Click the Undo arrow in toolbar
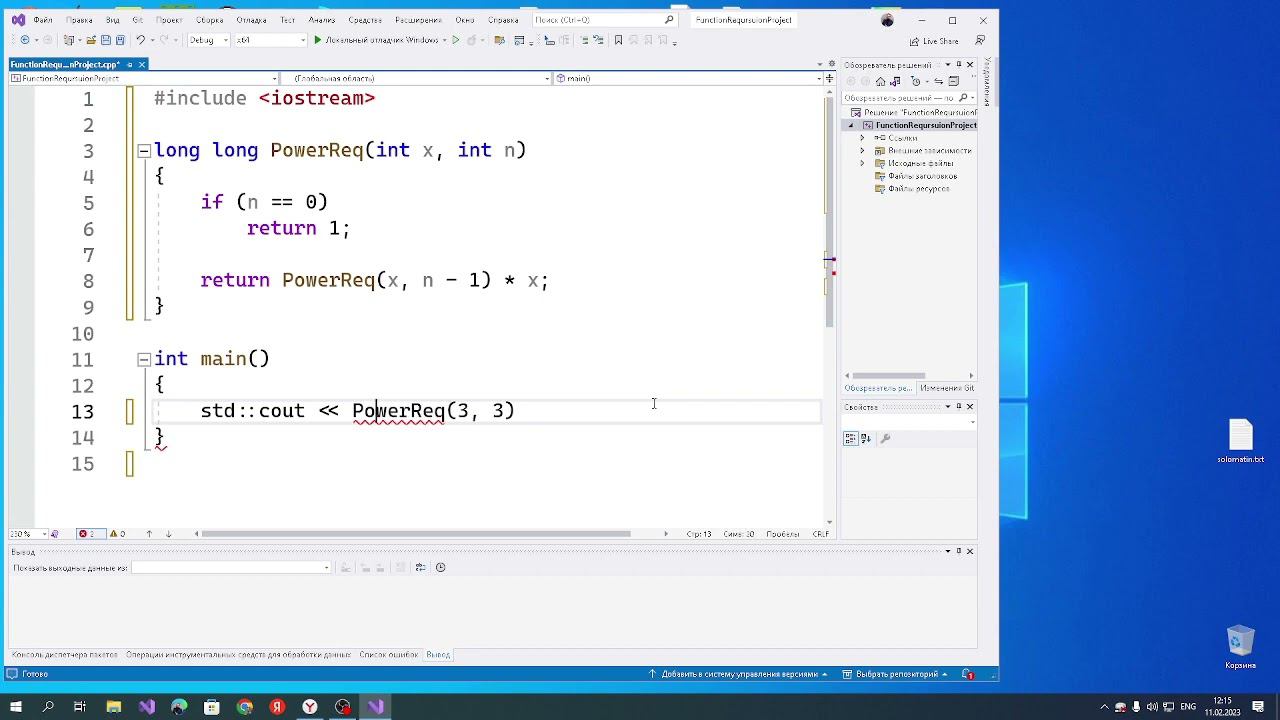Viewport: 1280px width, 720px height. (141, 40)
